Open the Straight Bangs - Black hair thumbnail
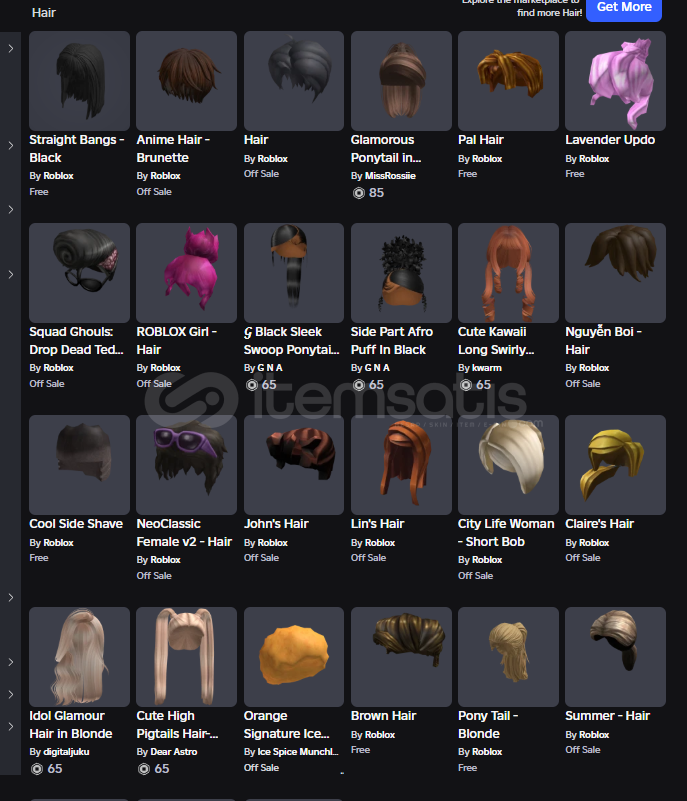Viewport: 687px width, 801px height. click(80, 81)
